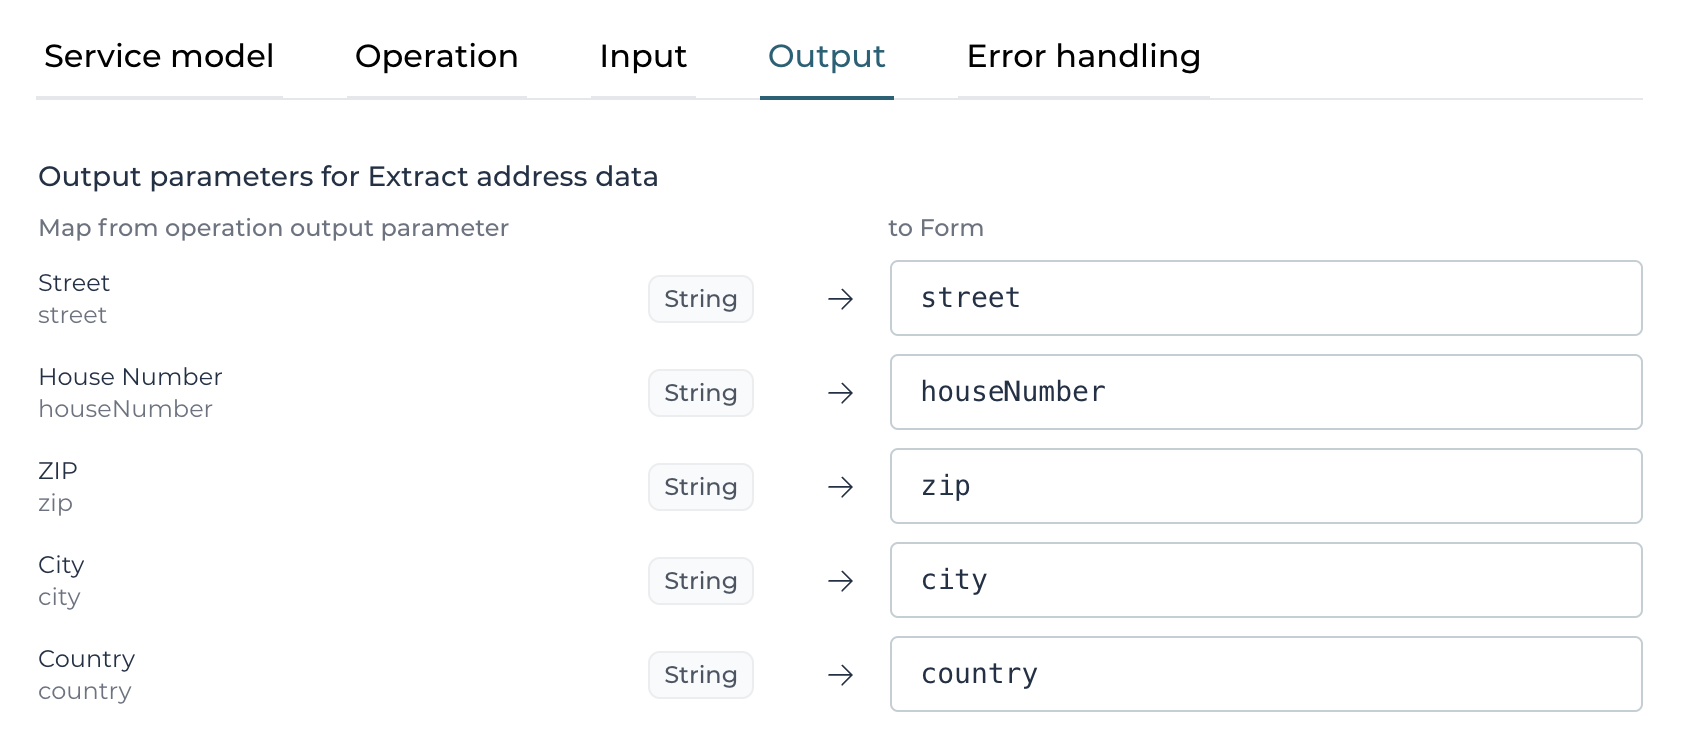Screen dimensions: 1692x730
Task: Click the String type badge for City
Action: click(700, 581)
